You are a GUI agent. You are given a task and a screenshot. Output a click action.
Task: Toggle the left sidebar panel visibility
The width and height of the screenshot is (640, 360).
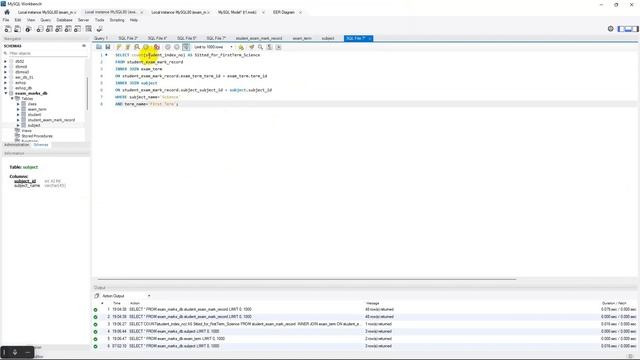click(x=621, y=29)
